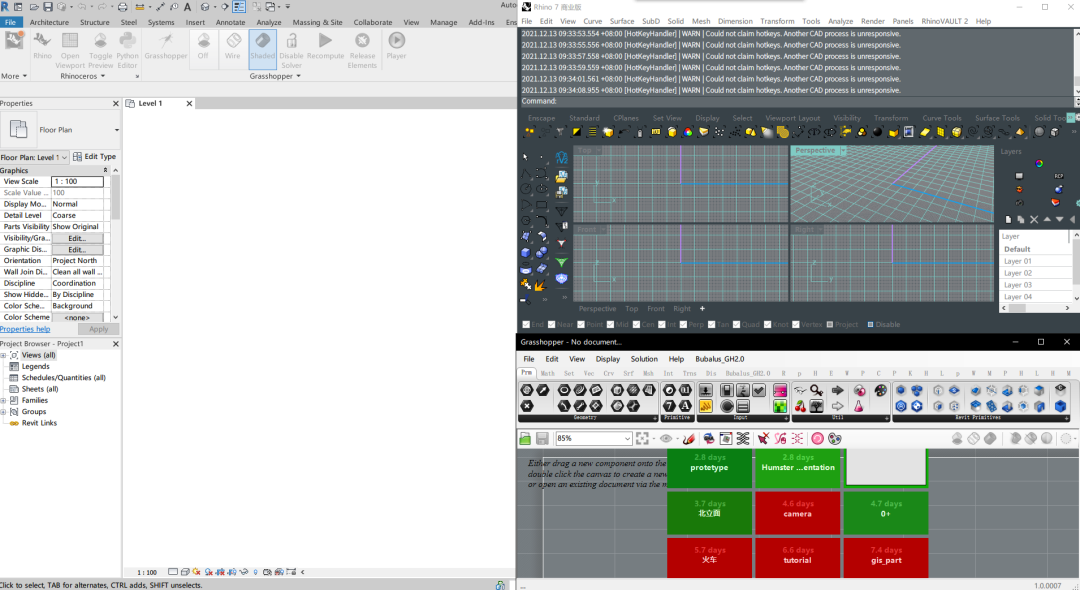This screenshot has width=1080, height=590.
Task: Open the Grasshopper Player in Revit
Action: pyautogui.click(x=397, y=48)
